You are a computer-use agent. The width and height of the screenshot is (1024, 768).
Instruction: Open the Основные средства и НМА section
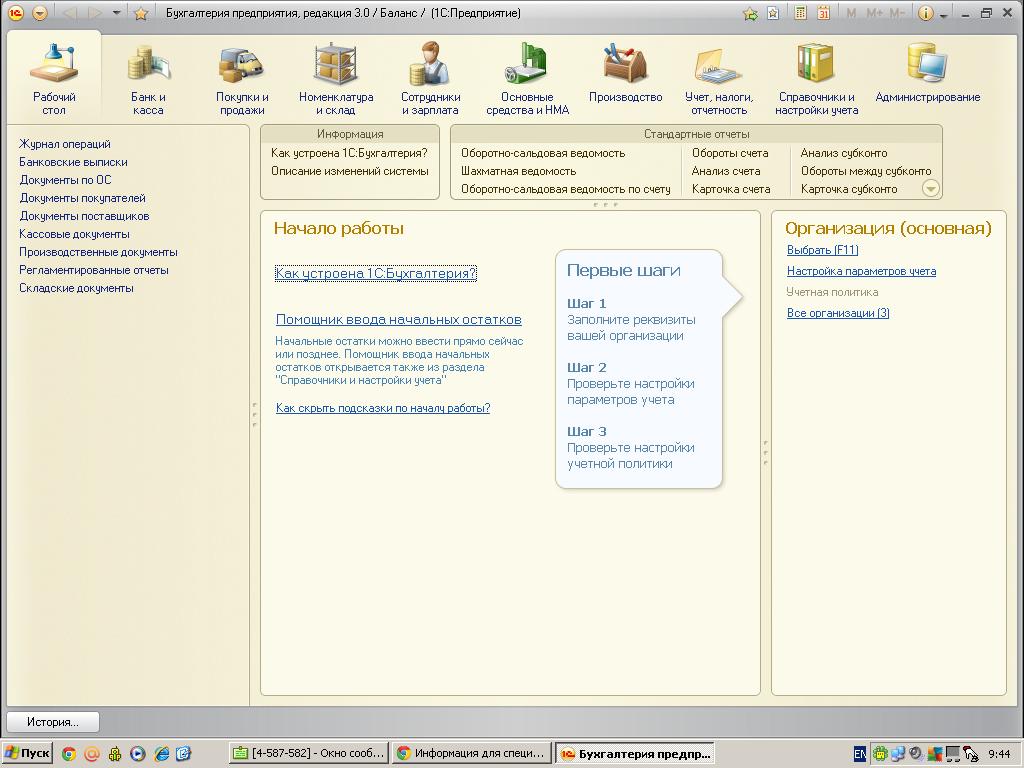coord(527,77)
